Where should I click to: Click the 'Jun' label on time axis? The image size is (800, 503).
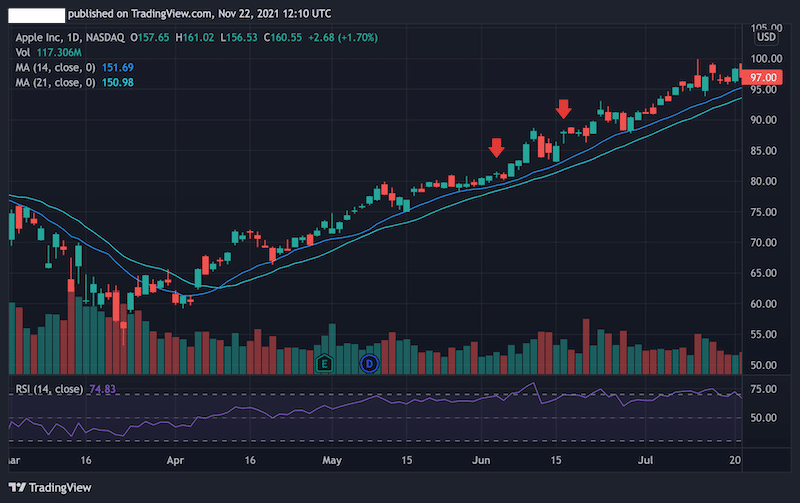(481, 461)
